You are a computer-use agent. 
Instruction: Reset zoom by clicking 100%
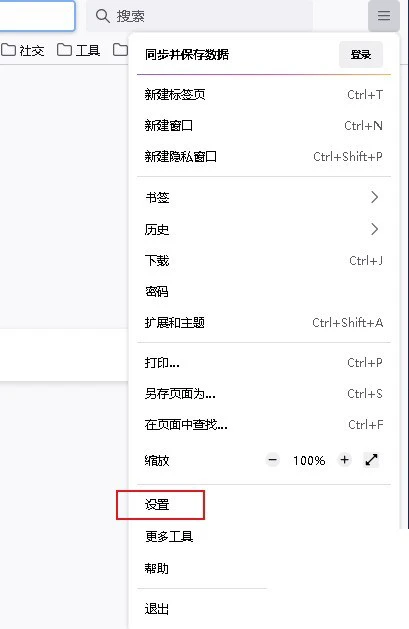tap(309, 460)
